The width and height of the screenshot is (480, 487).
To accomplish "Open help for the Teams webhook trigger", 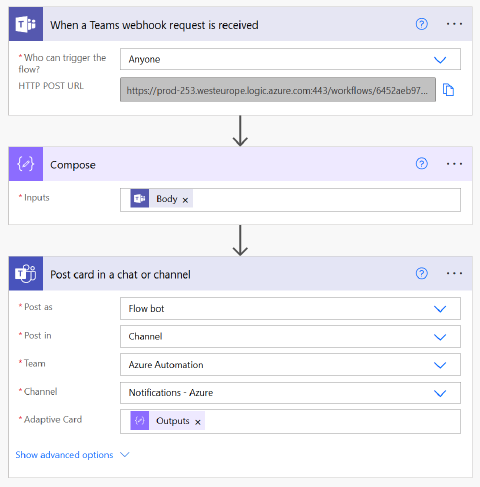I will coord(422,24).
